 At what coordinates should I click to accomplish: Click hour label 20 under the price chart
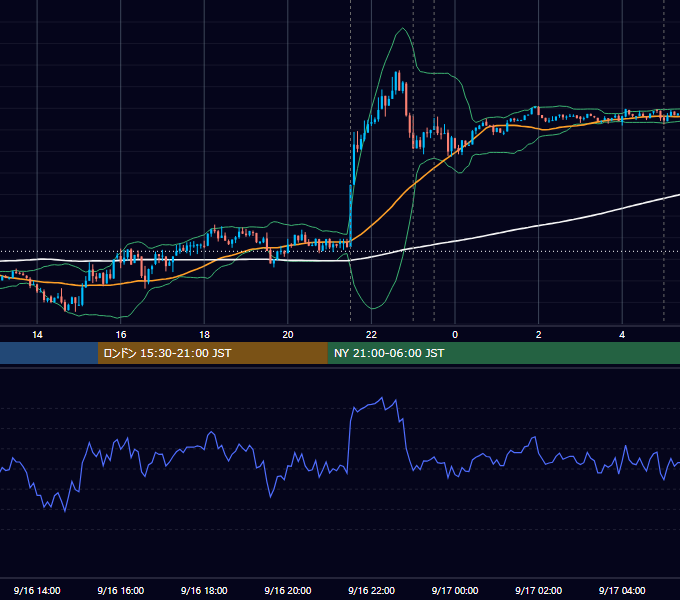(x=288, y=335)
